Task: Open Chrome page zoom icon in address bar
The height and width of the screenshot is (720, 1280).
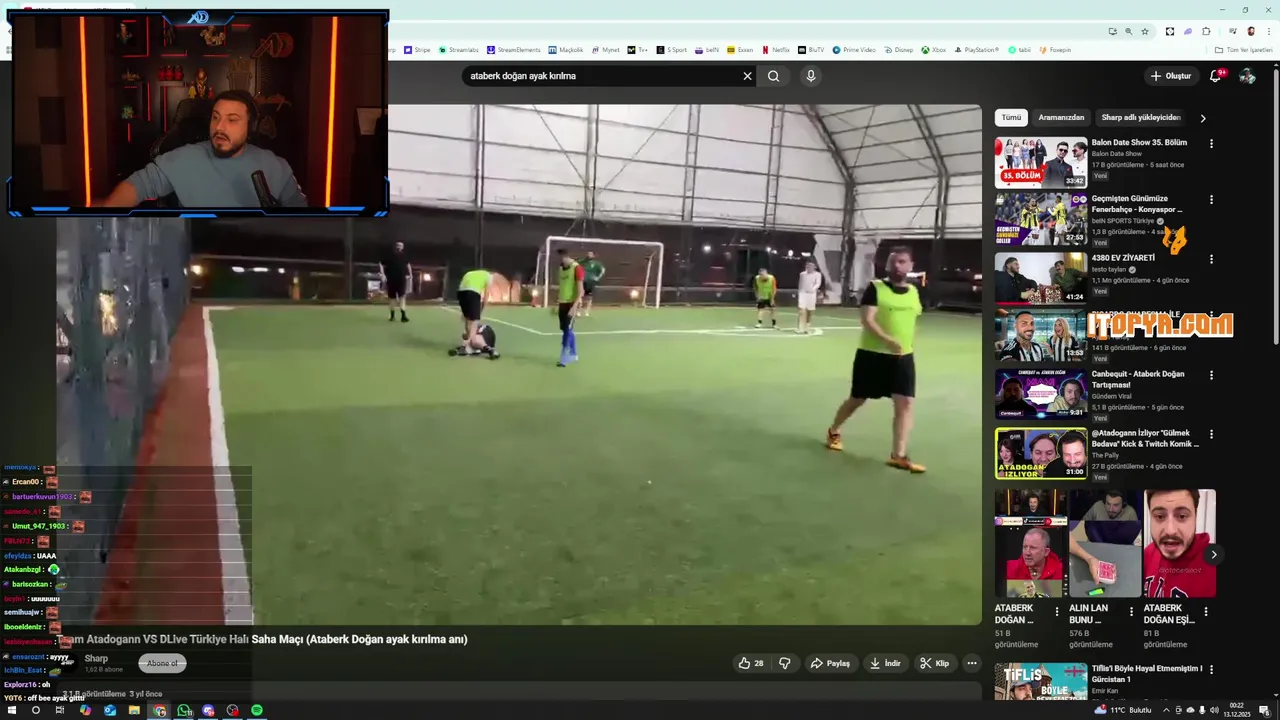Action: click(x=1129, y=31)
